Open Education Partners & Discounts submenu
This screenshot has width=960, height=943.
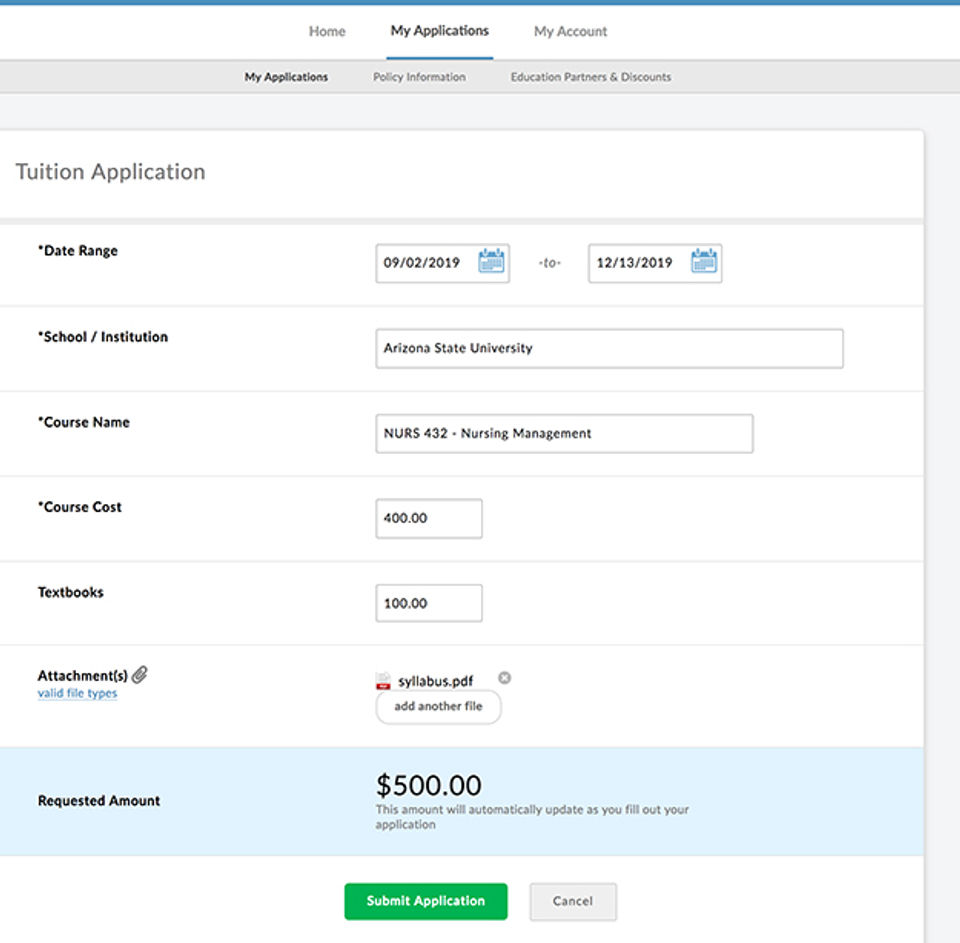click(591, 77)
